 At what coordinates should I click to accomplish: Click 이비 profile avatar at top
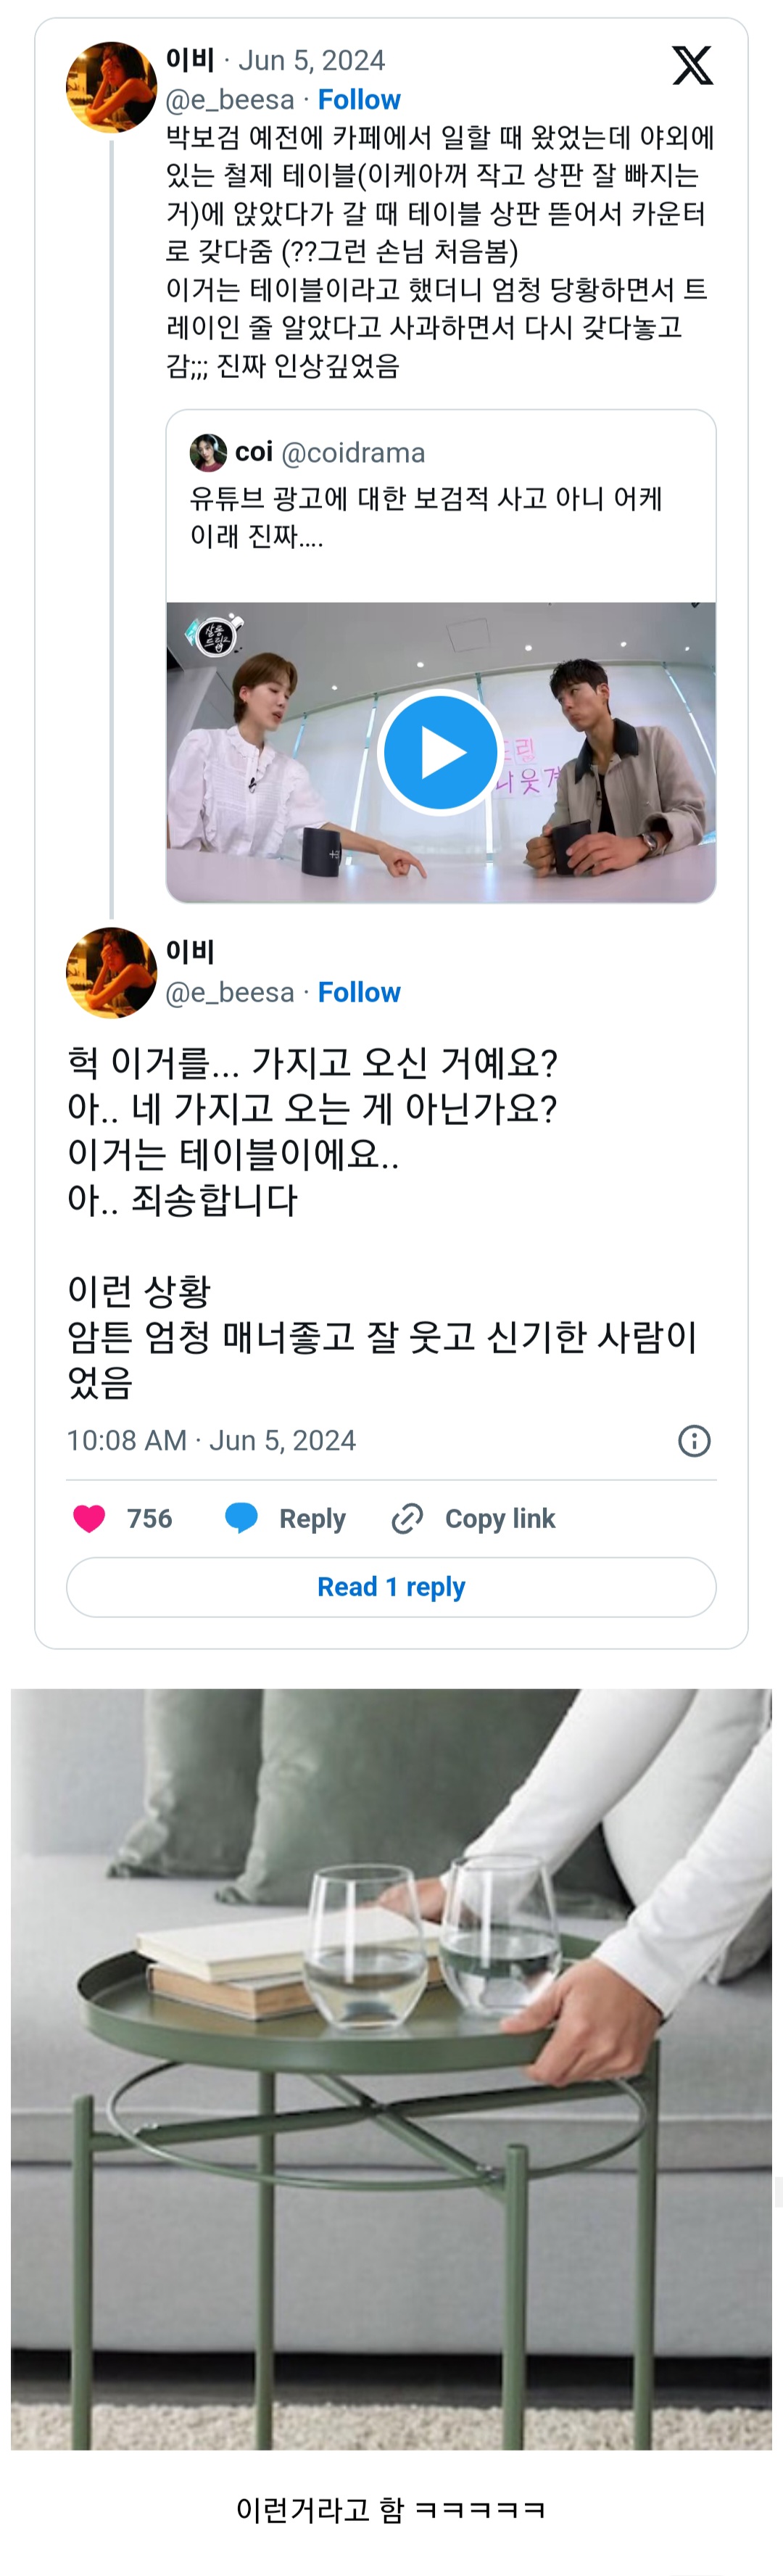[x=111, y=87]
